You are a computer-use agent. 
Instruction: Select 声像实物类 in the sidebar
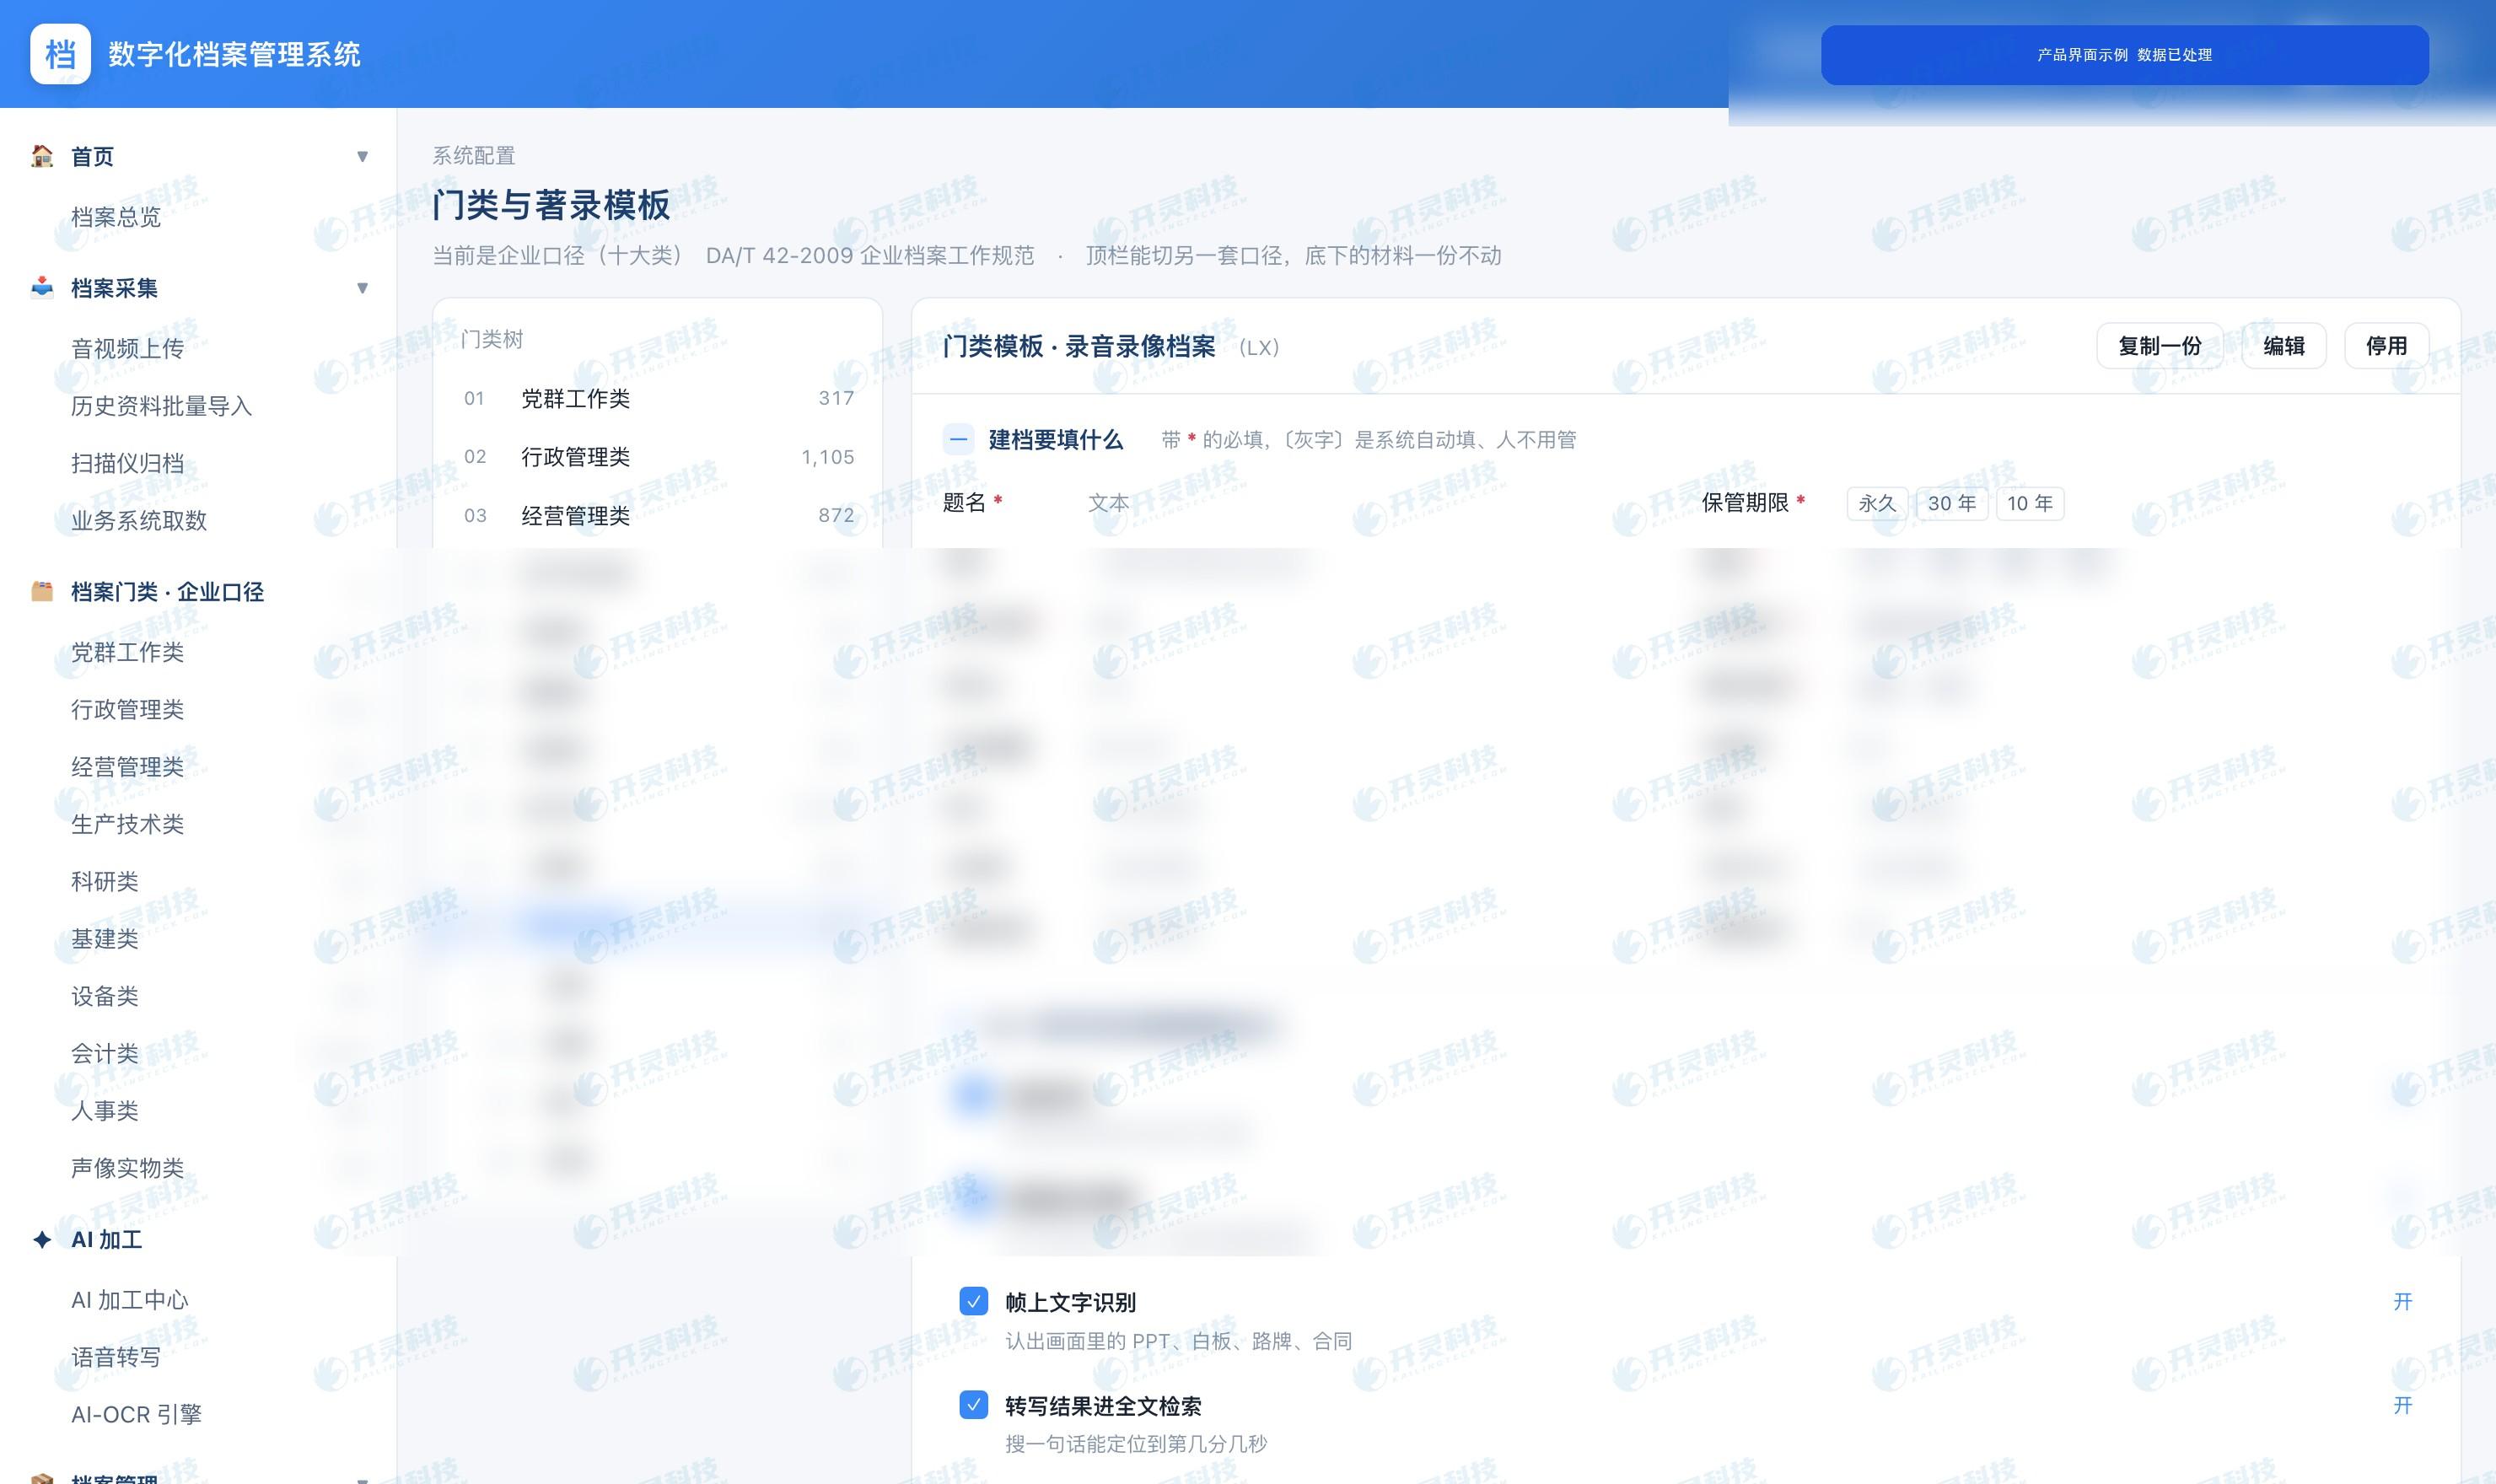click(x=127, y=1168)
